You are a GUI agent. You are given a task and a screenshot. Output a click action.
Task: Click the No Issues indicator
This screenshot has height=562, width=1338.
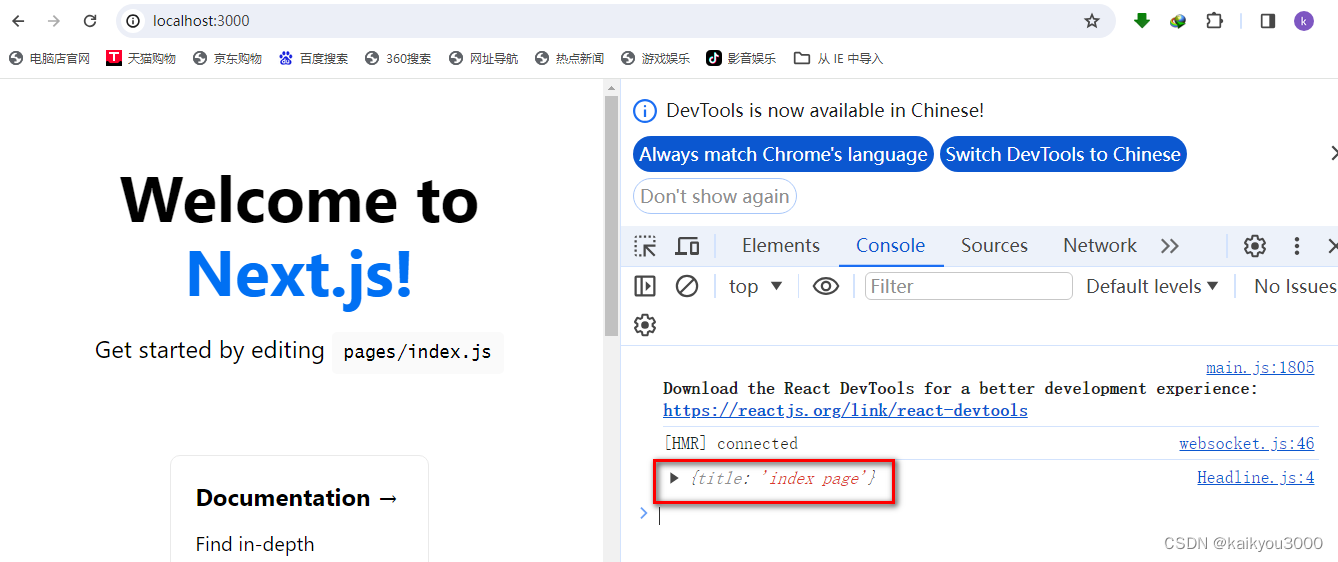tap(1294, 287)
